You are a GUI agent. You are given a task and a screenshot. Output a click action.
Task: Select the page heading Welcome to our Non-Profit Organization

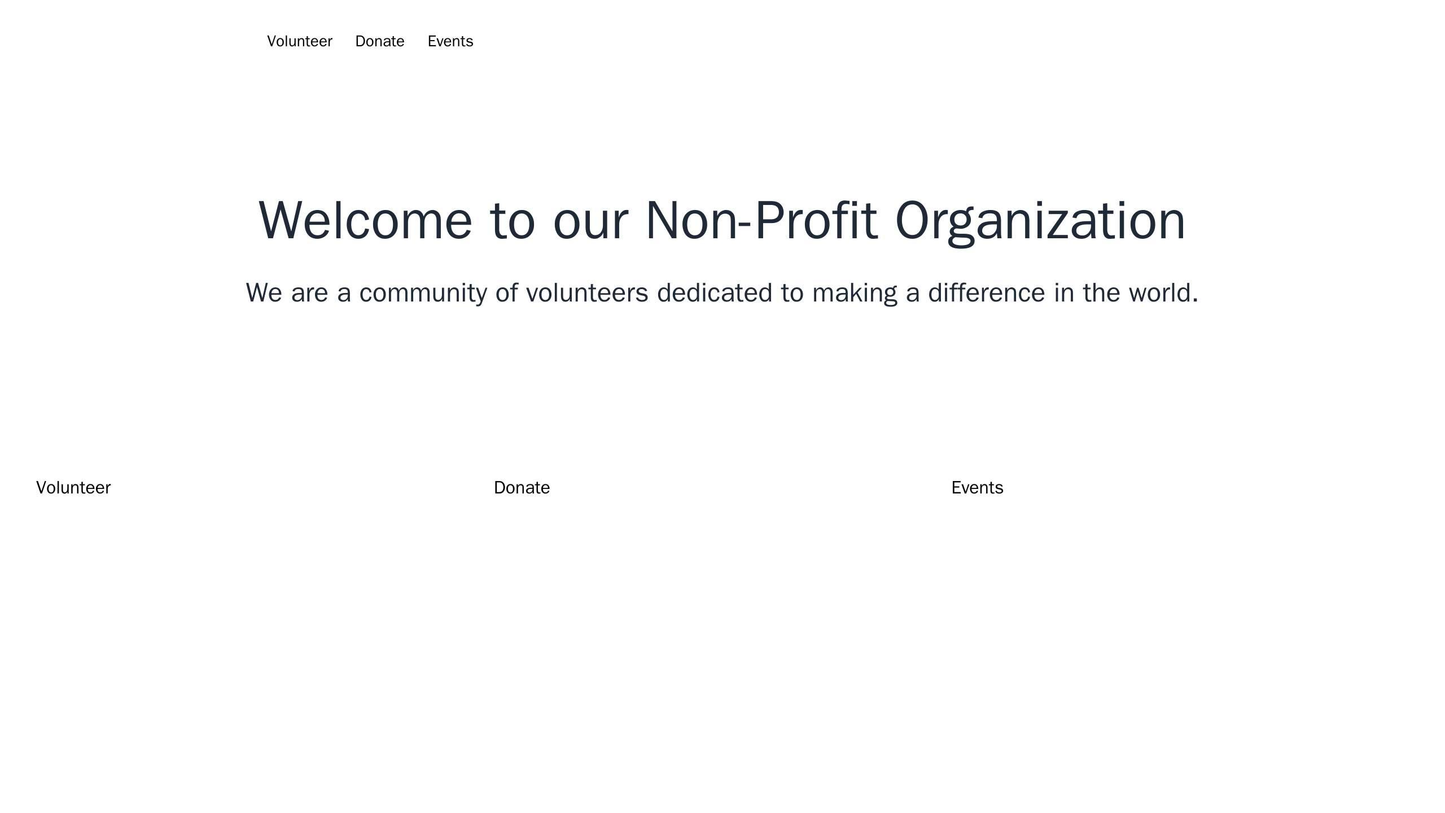[722, 219]
